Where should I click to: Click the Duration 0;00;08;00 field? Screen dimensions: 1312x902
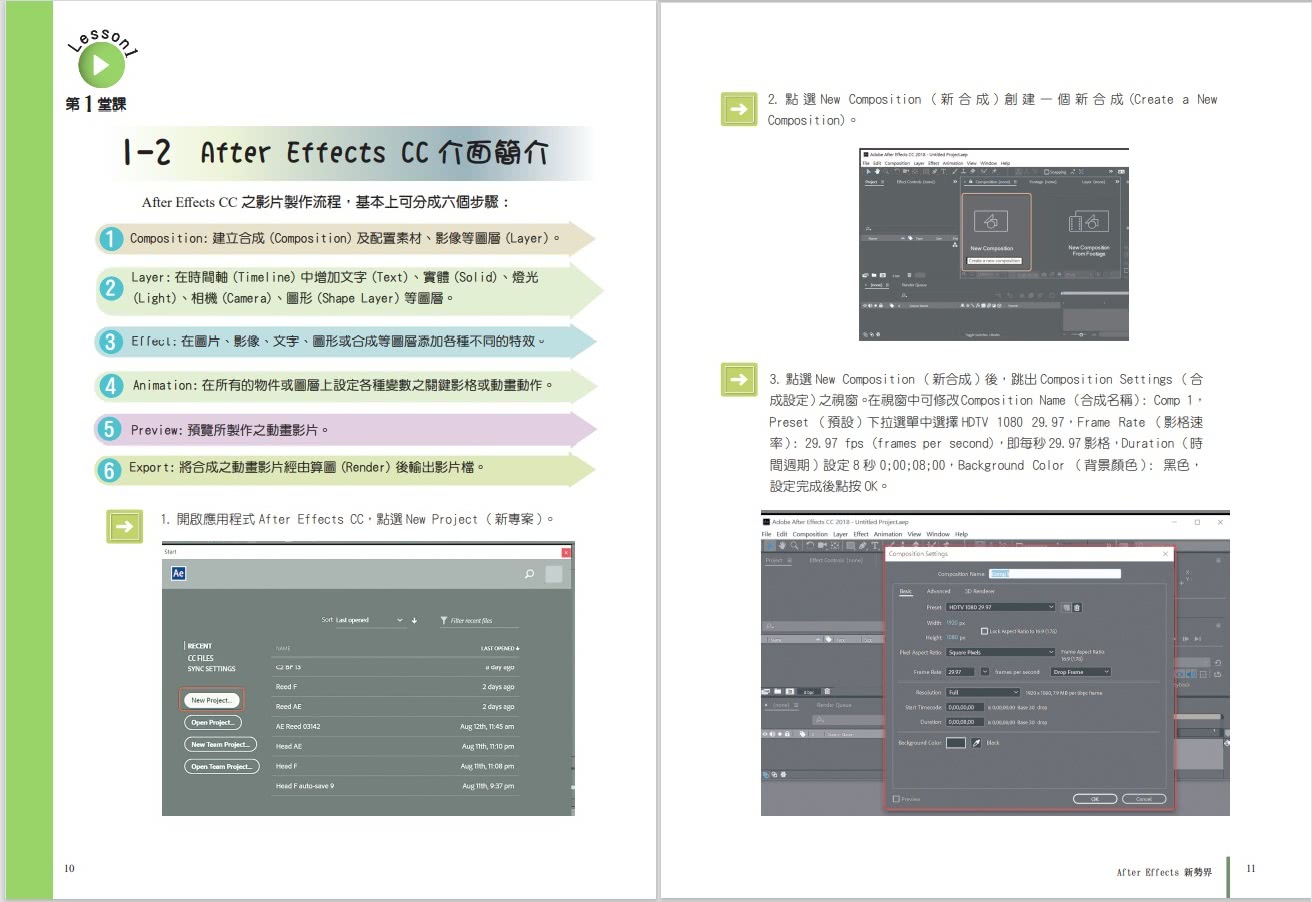coord(965,722)
